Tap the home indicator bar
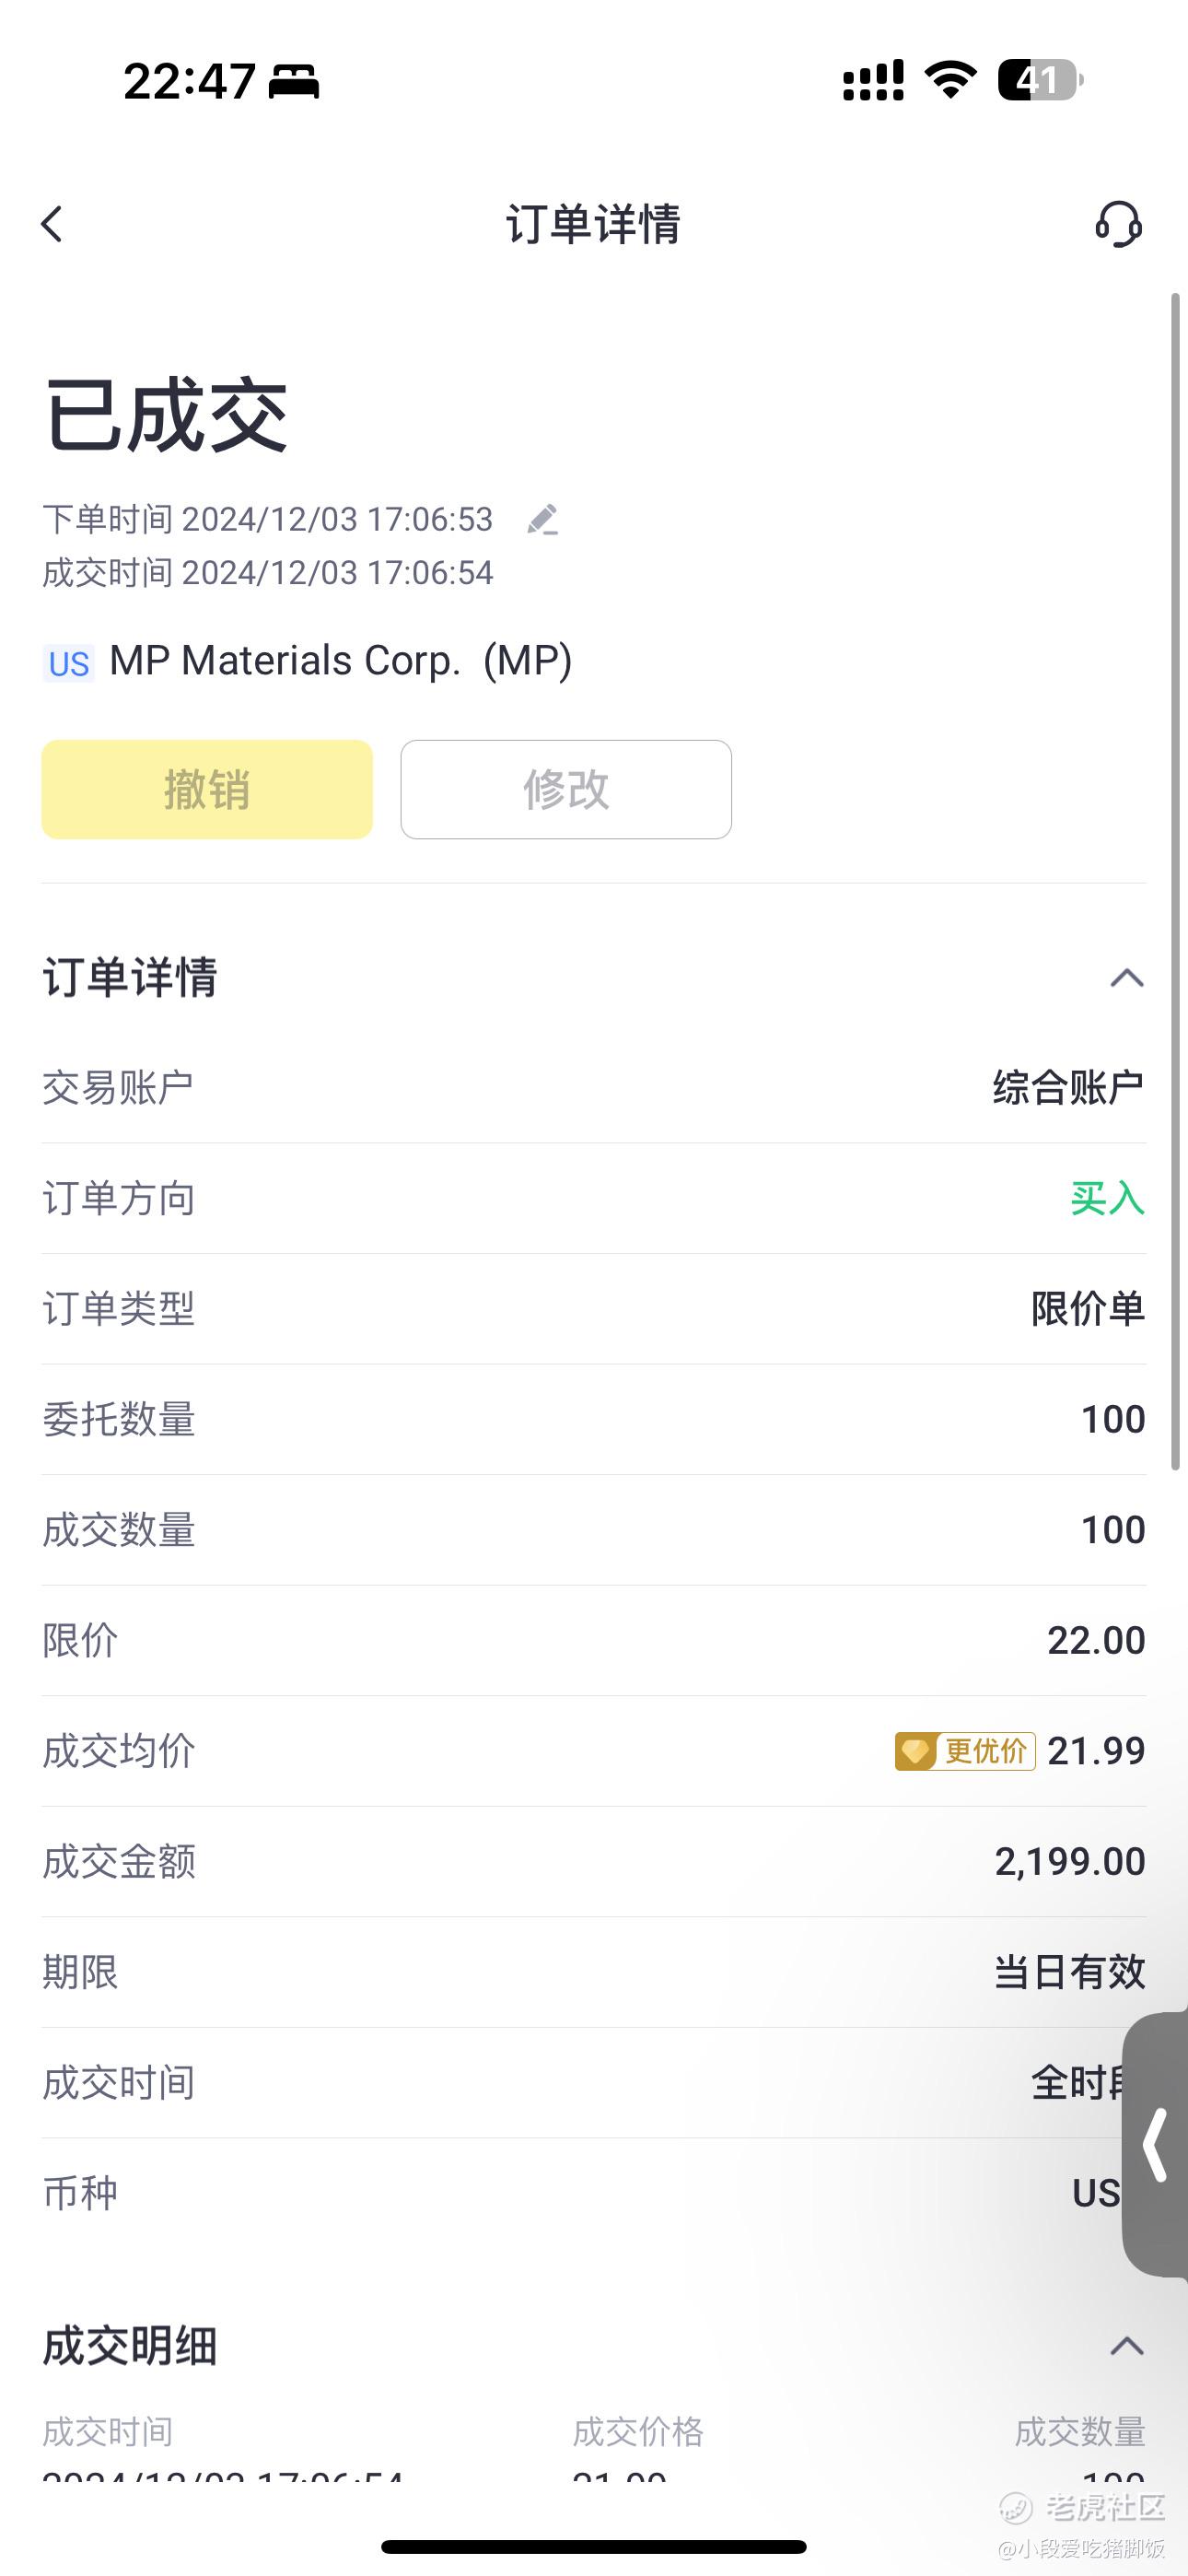 593,2546
